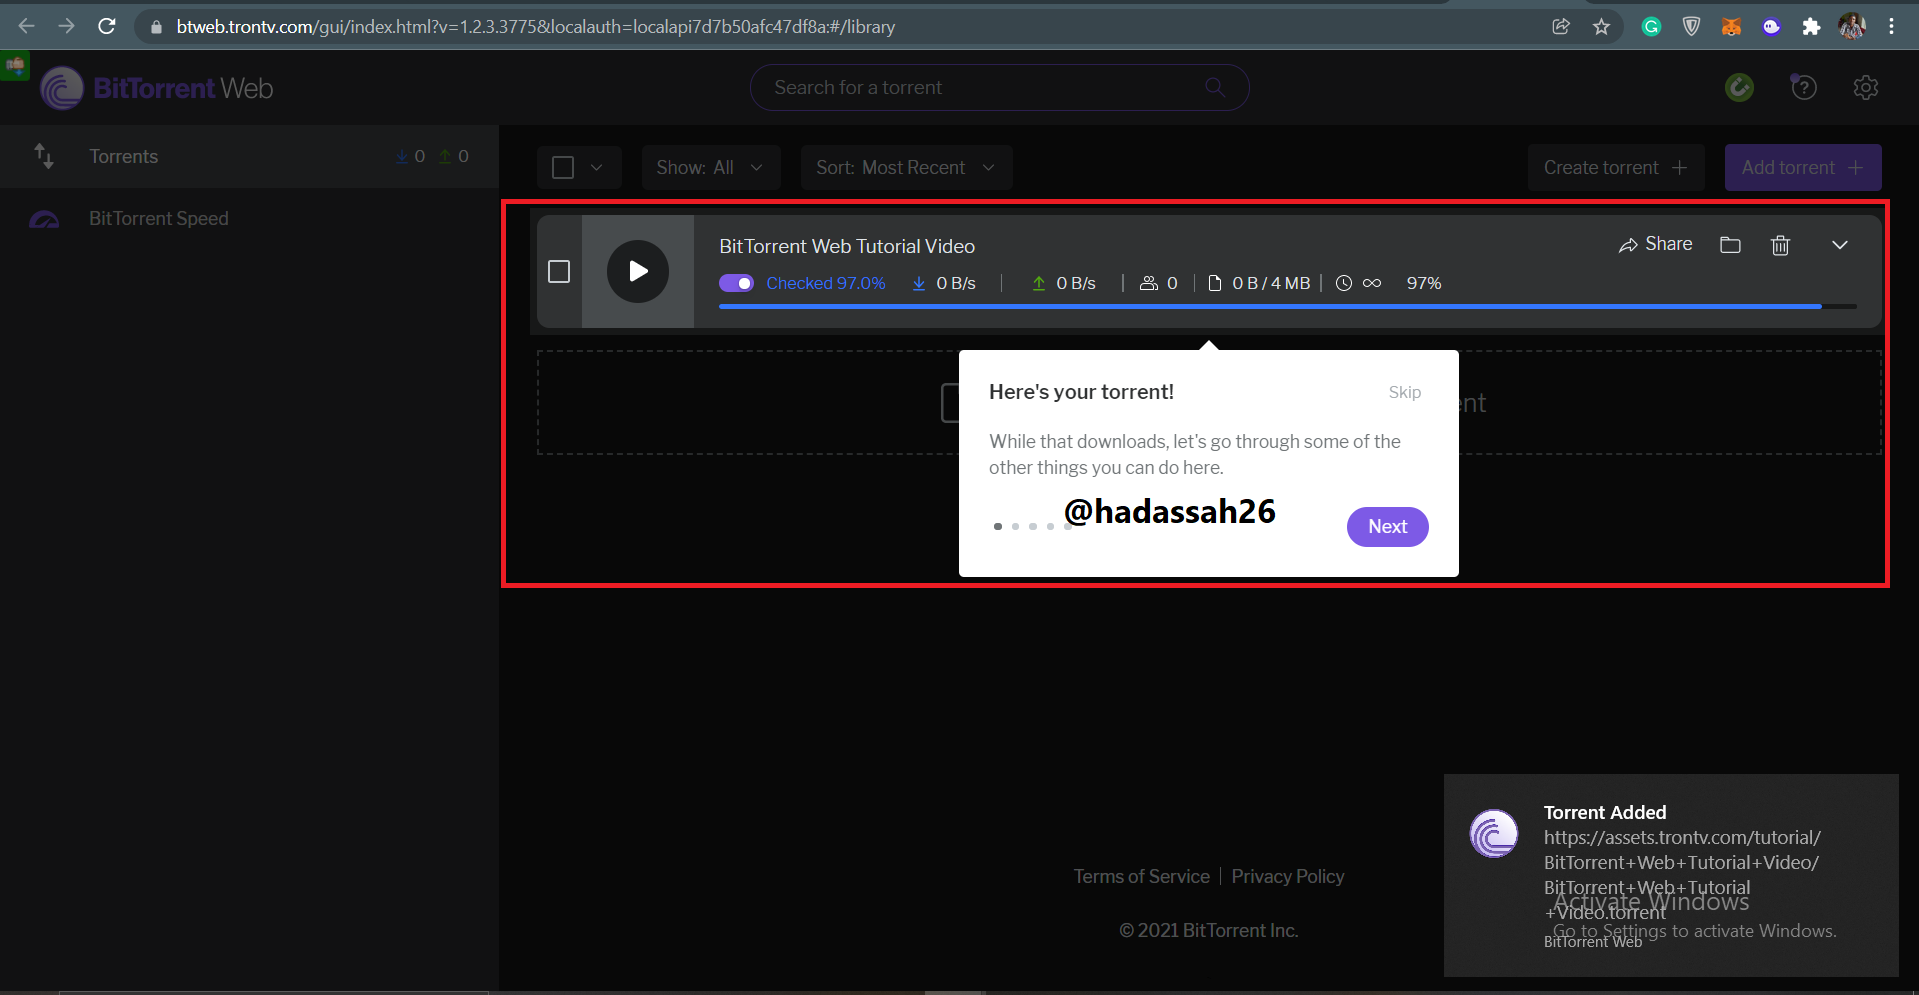1919x995 pixels.
Task: Delete torrent with trash icon
Action: pyautogui.click(x=1780, y=245)
